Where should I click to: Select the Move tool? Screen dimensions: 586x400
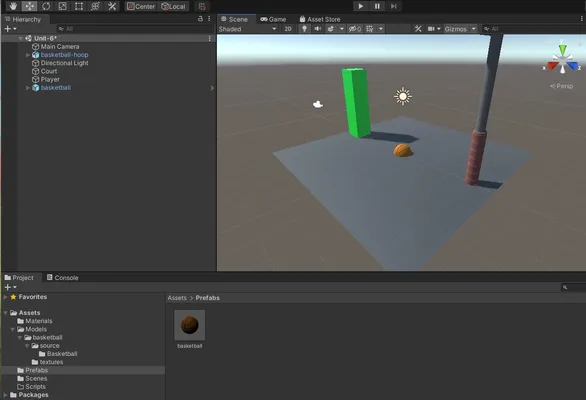[x=30, y=6]
